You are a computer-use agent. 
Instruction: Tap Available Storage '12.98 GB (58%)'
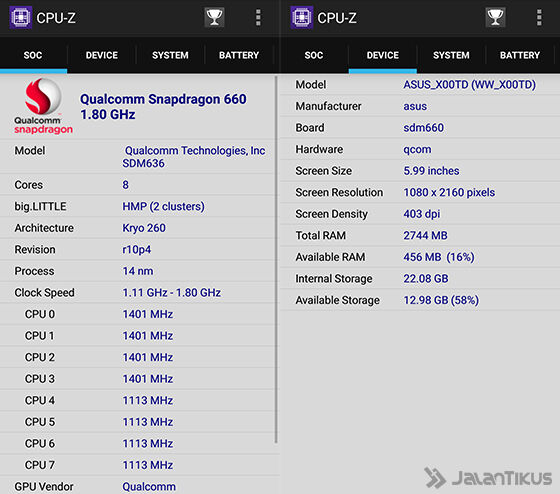click(x=441, y=300)
